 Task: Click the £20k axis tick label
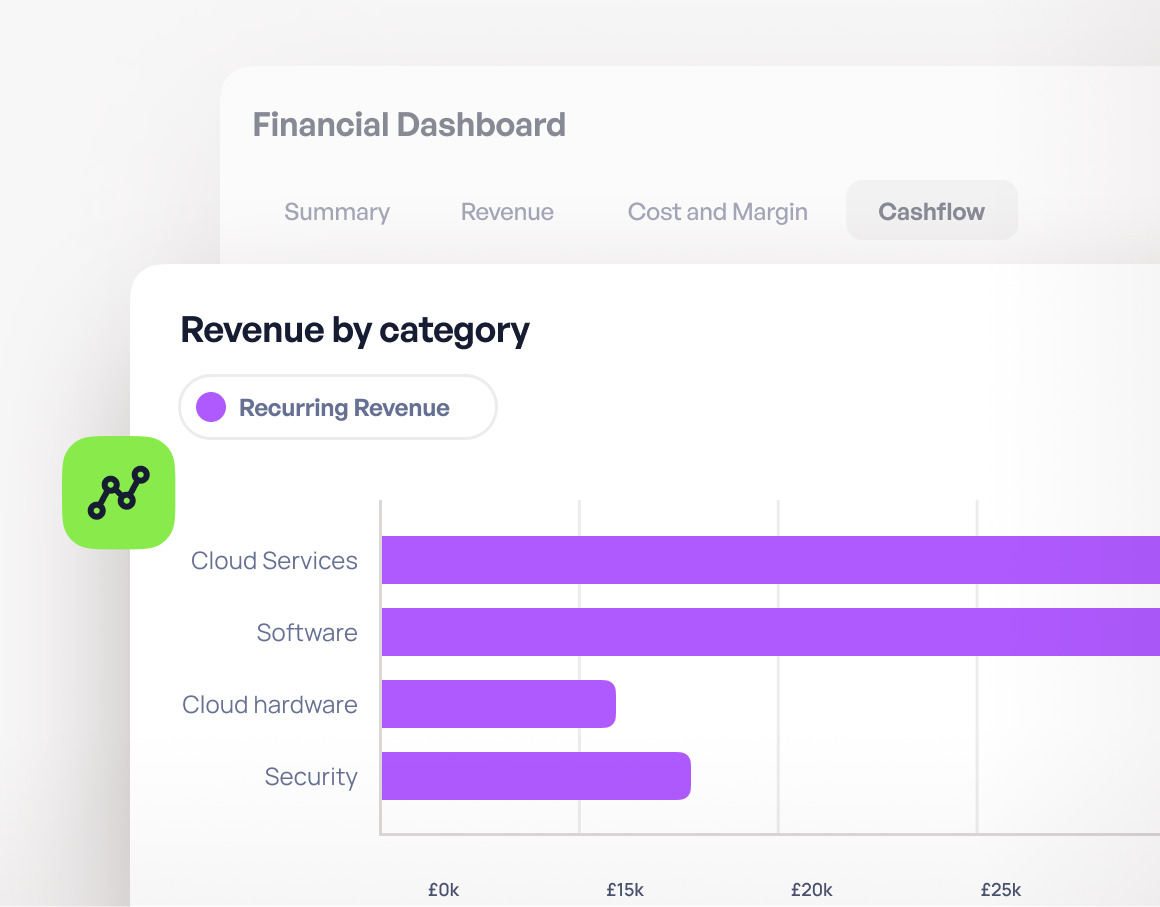pyautogui.click(x=811, y=889)
